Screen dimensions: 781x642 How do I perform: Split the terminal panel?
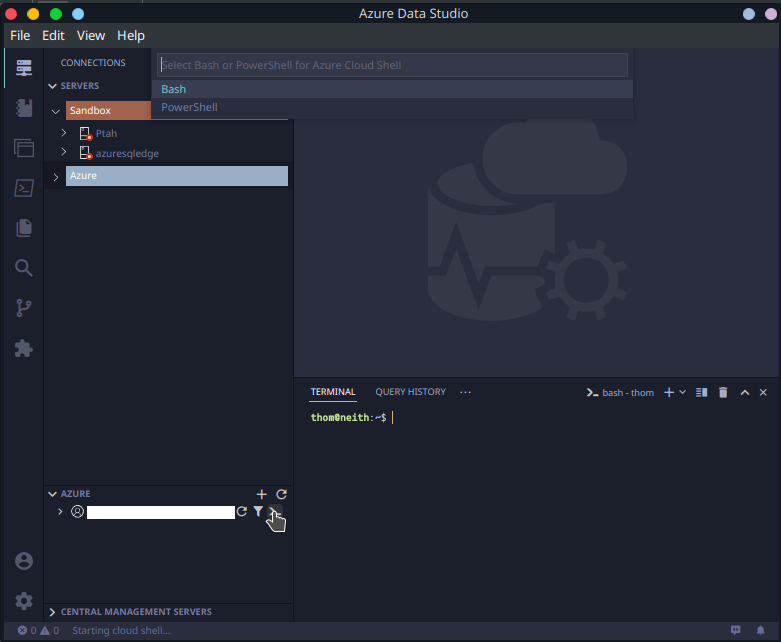point(701,392)
